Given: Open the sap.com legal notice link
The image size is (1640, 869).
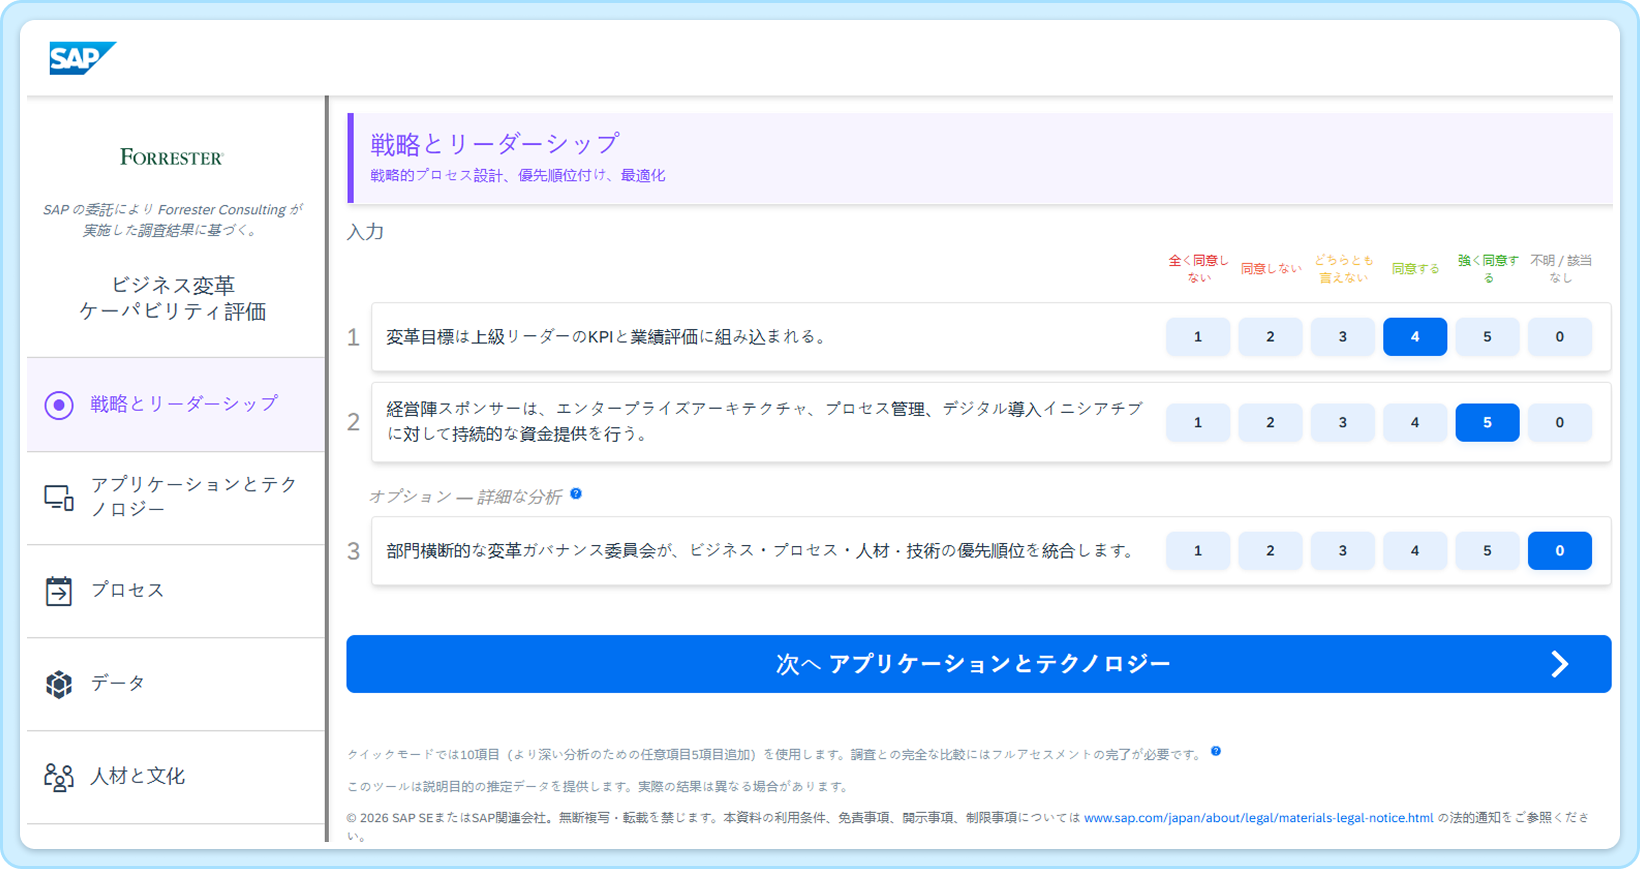Looking at the screenshot, I should [1258, 818].
